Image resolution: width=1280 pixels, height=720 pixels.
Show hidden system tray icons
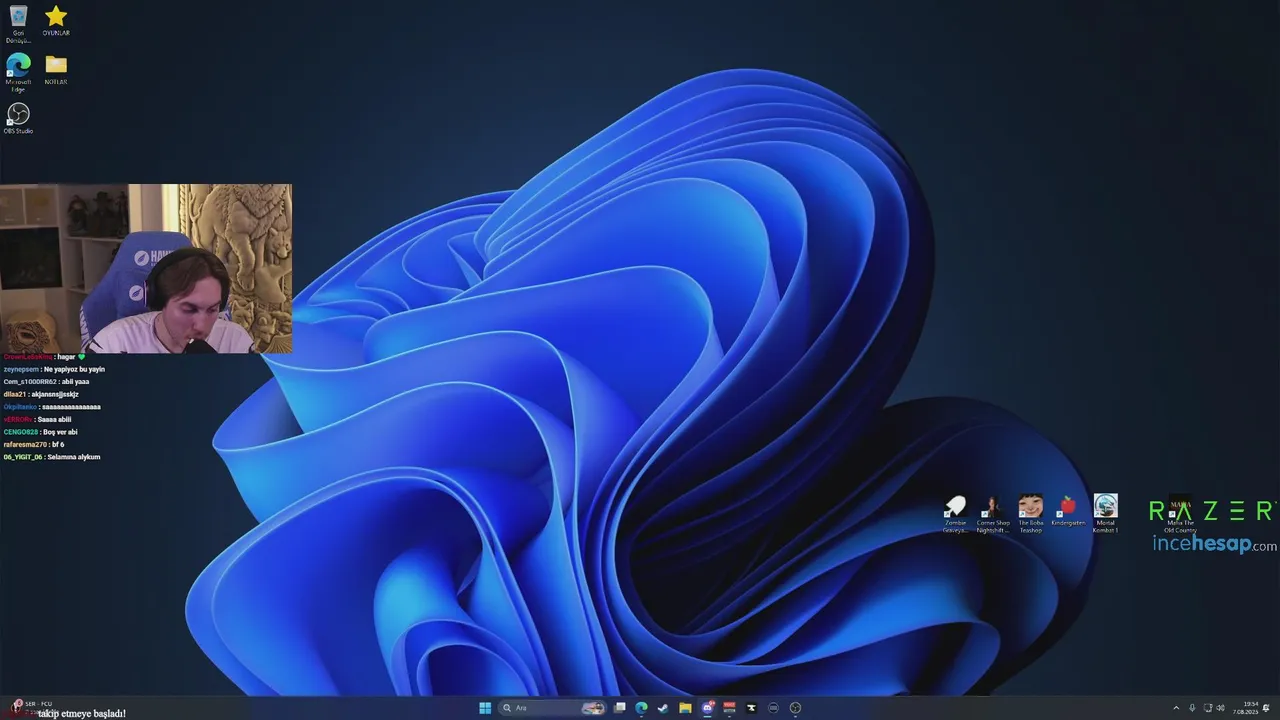pos(1176,708)
